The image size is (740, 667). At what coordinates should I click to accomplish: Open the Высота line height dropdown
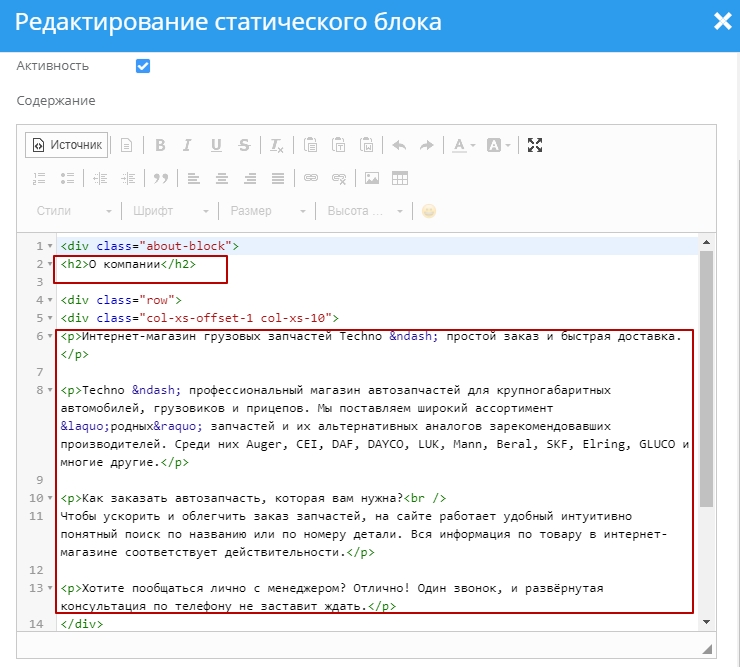point(365,211)
